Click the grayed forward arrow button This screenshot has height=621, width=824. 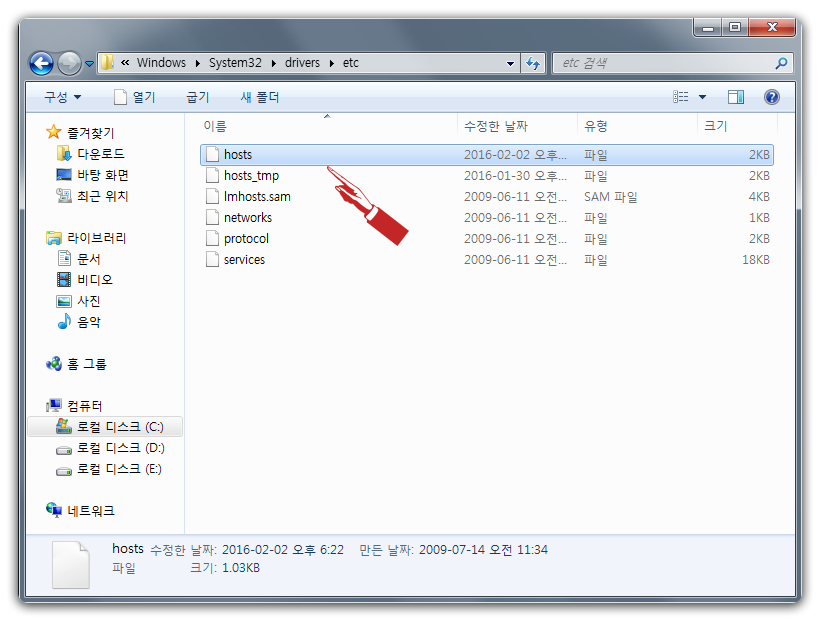69,64
